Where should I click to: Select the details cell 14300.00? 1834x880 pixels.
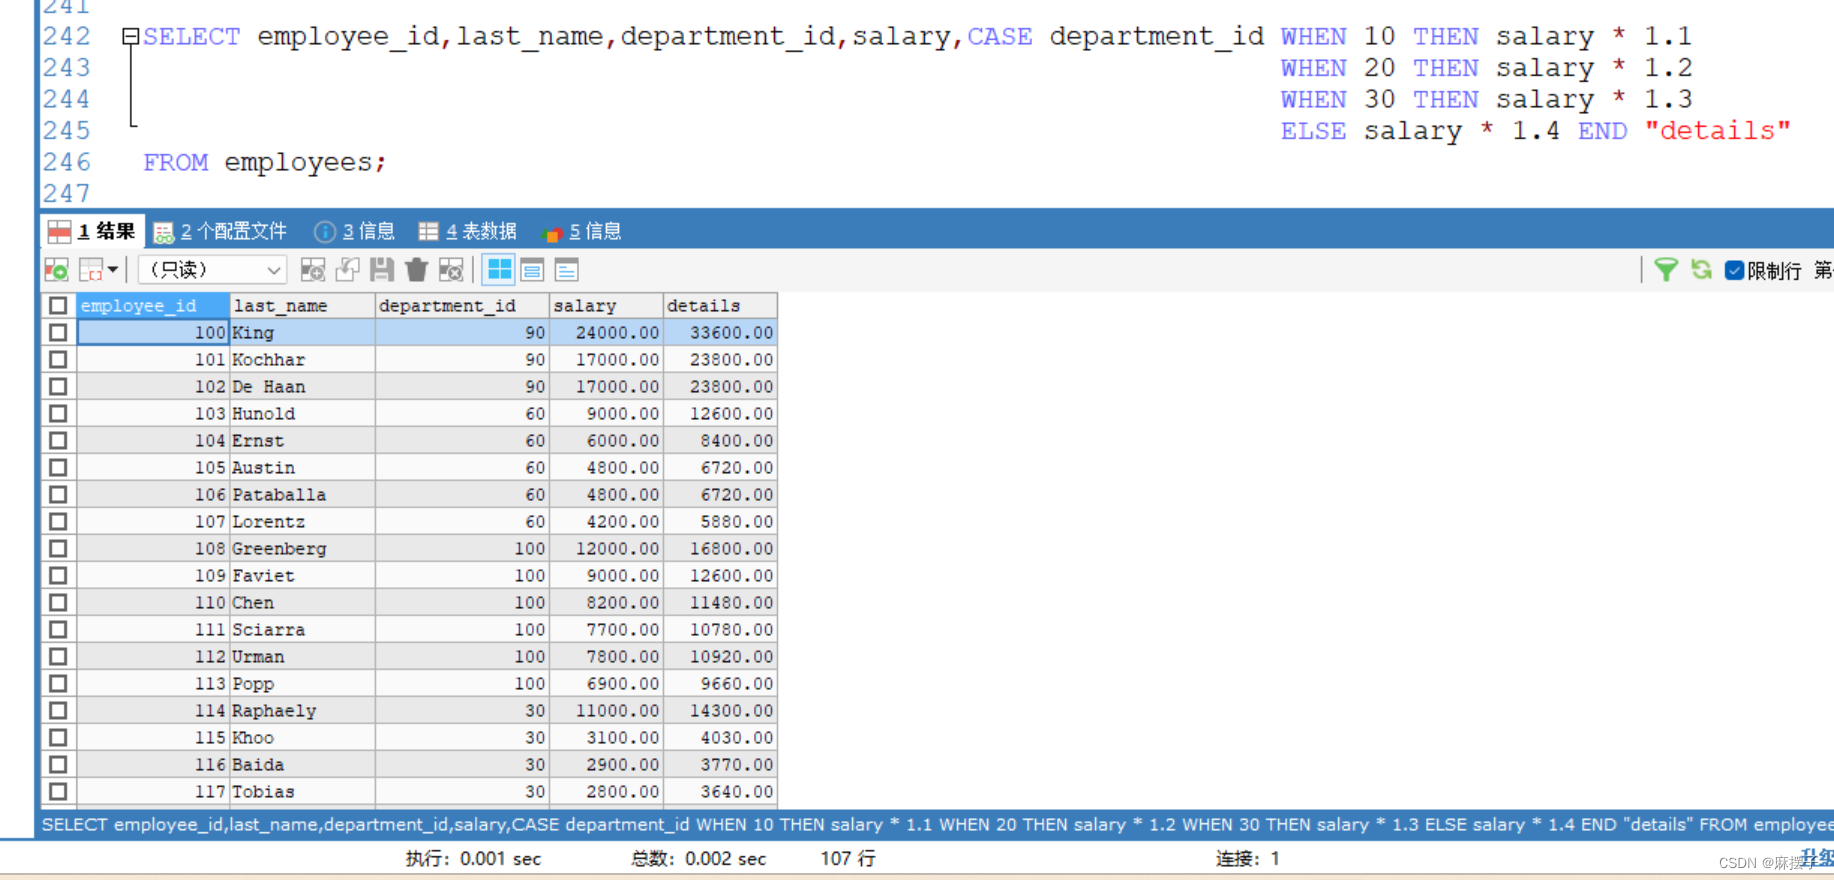(720, 710)
